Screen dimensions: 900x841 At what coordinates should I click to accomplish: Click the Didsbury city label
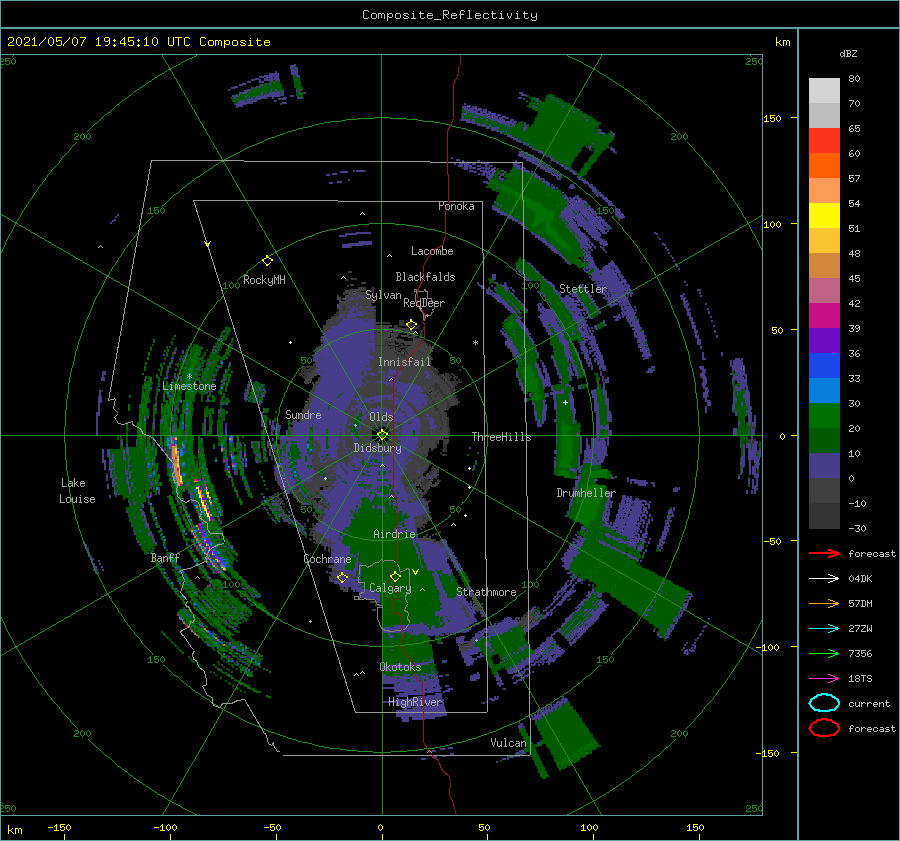tap(377, 448)
